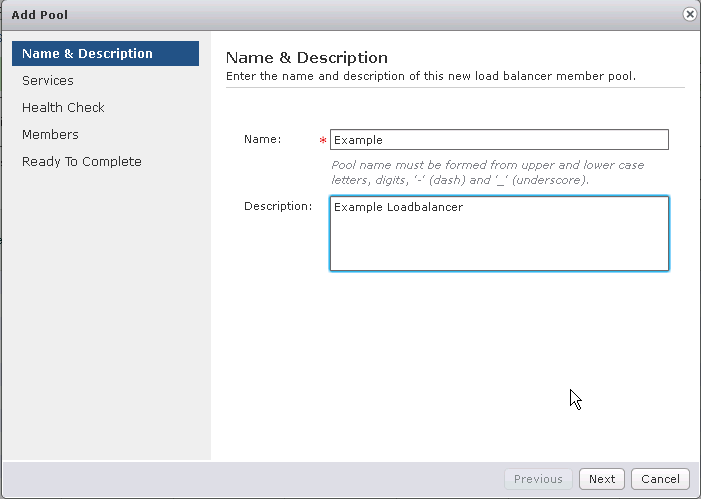Click the italic pool name hint text
Image resolution: width=701 pixels, height=499 pixels.
coord(488,173)
